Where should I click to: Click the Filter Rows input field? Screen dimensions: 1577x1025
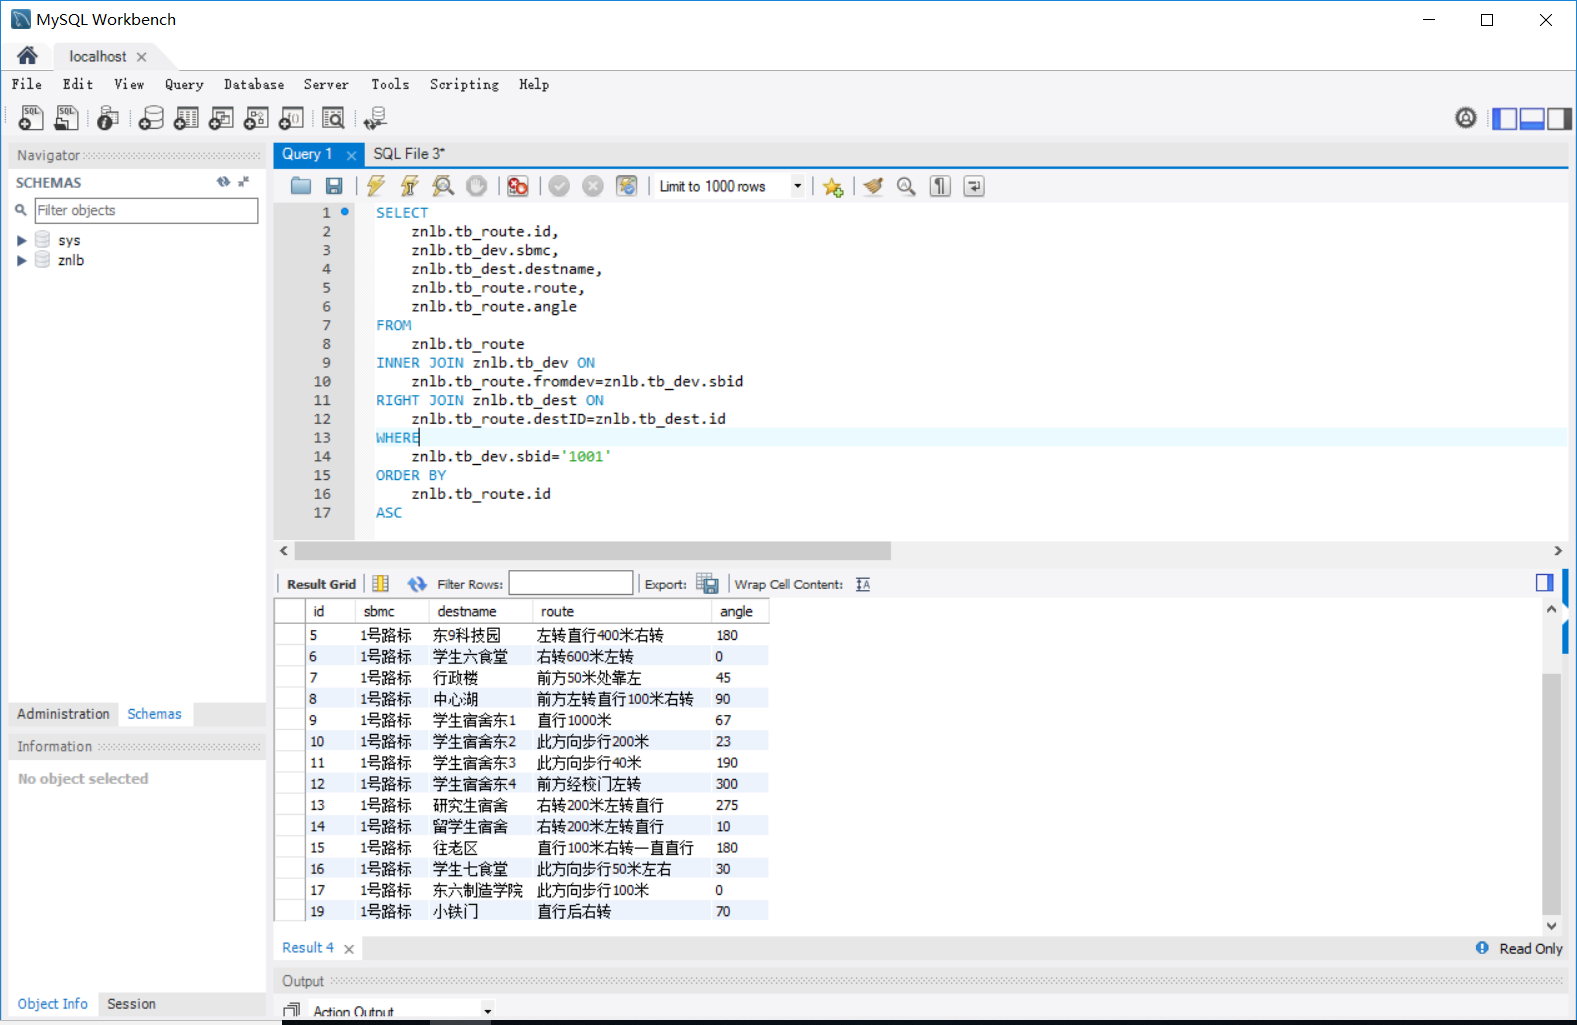(x=571, y=583)
